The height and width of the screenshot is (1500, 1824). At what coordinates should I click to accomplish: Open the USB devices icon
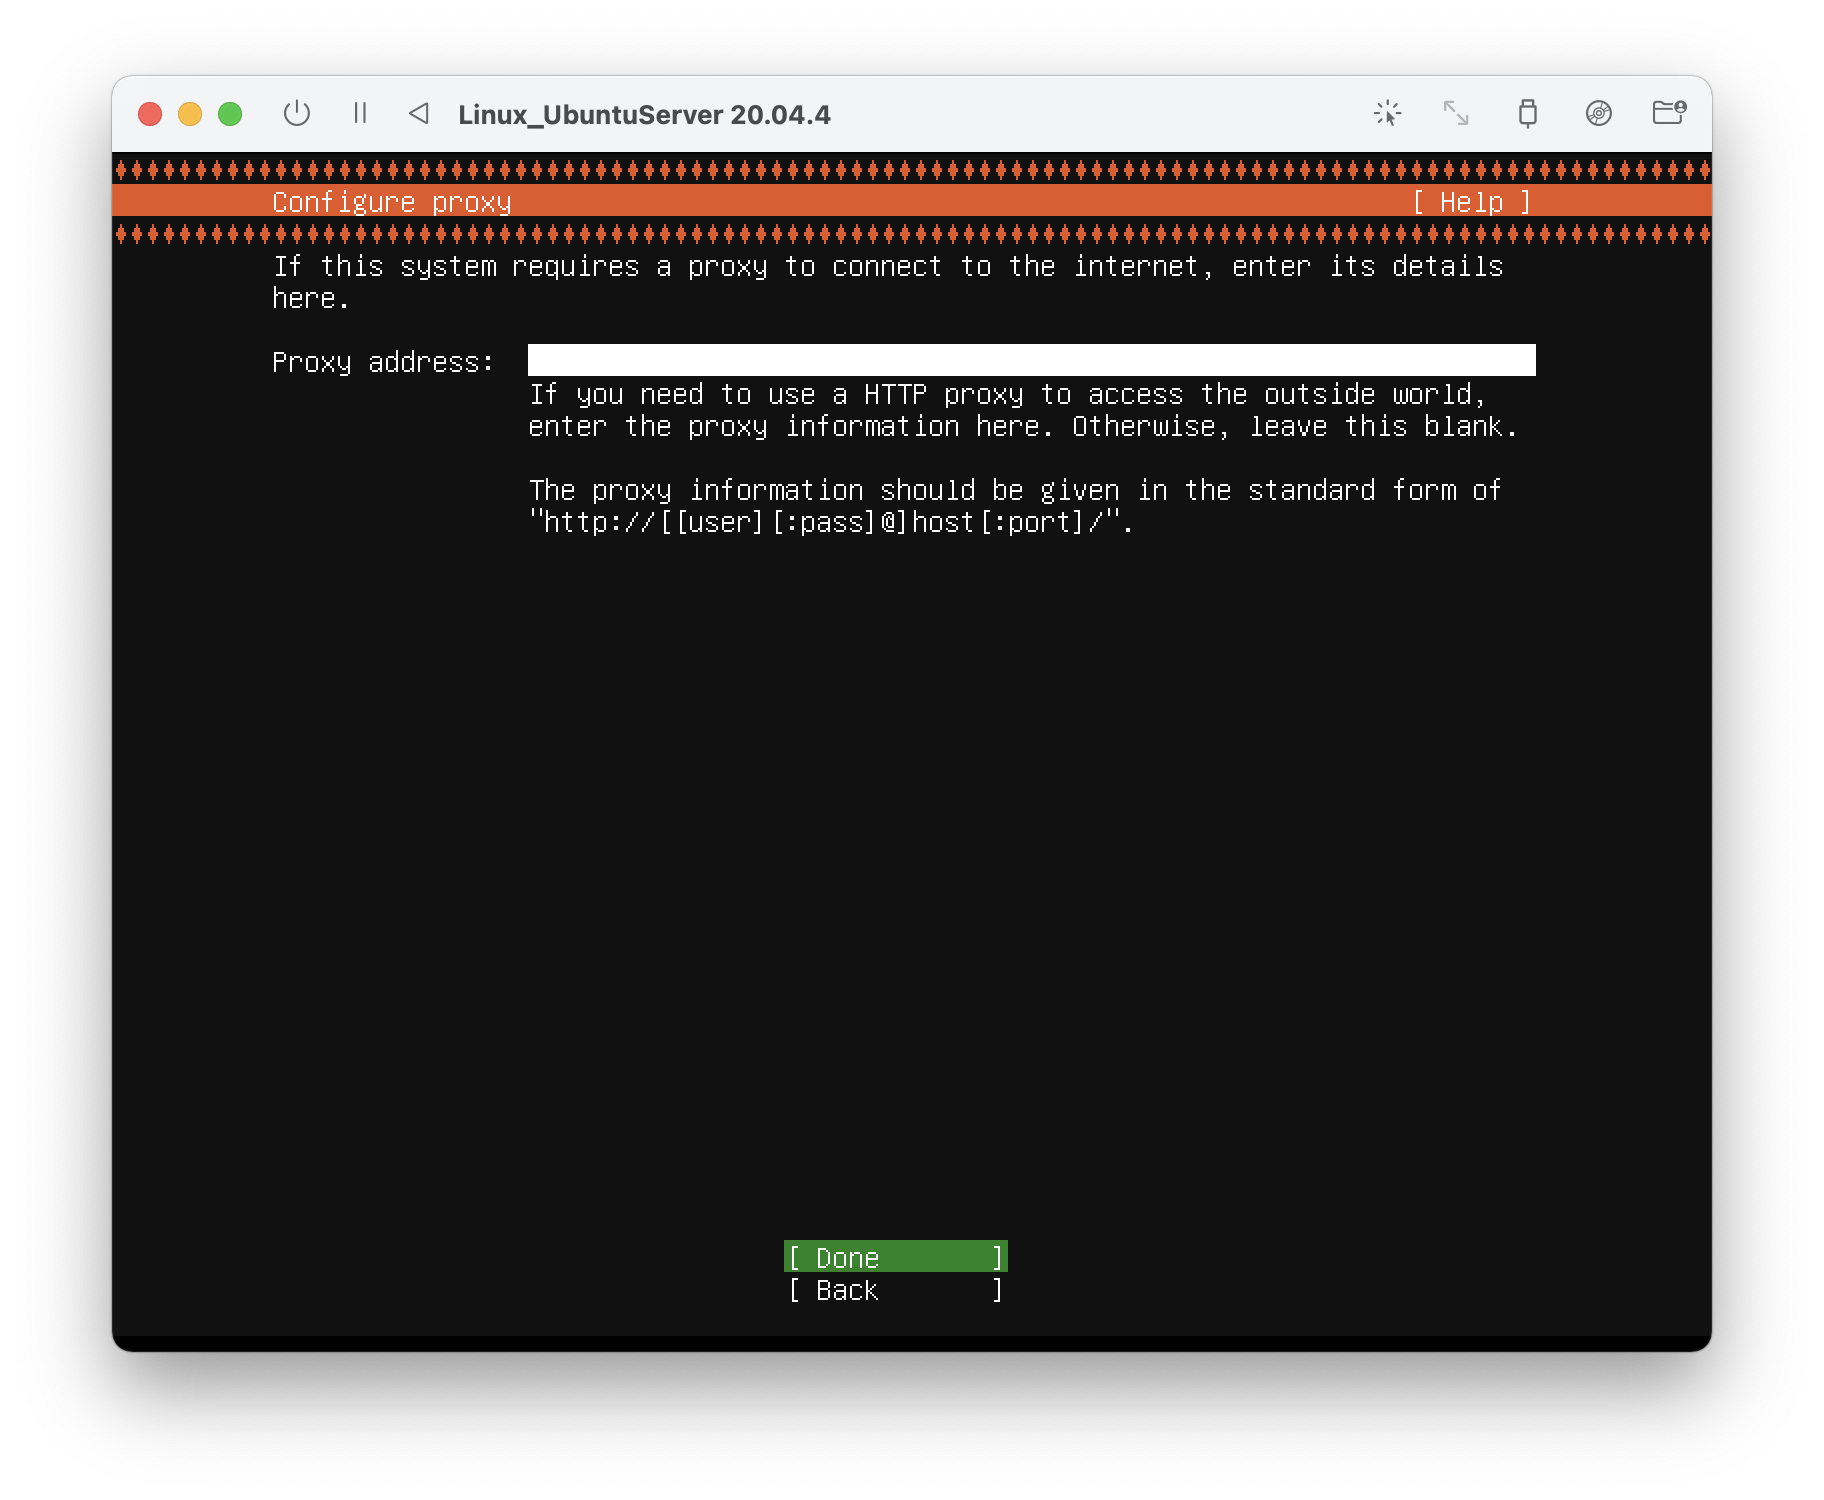1527,114
